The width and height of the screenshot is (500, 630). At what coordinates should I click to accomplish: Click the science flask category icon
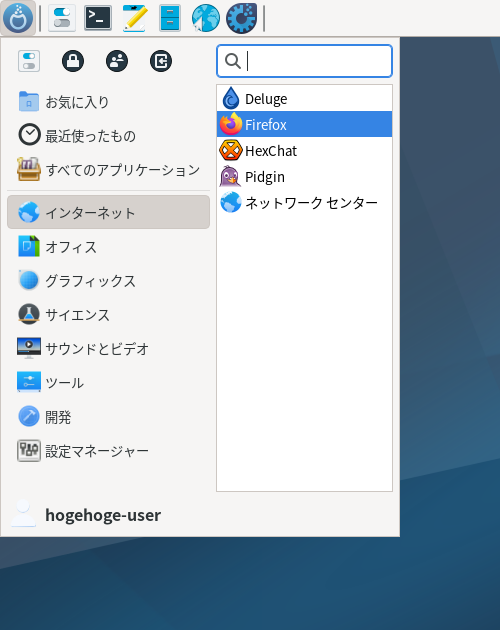(29, 314)
